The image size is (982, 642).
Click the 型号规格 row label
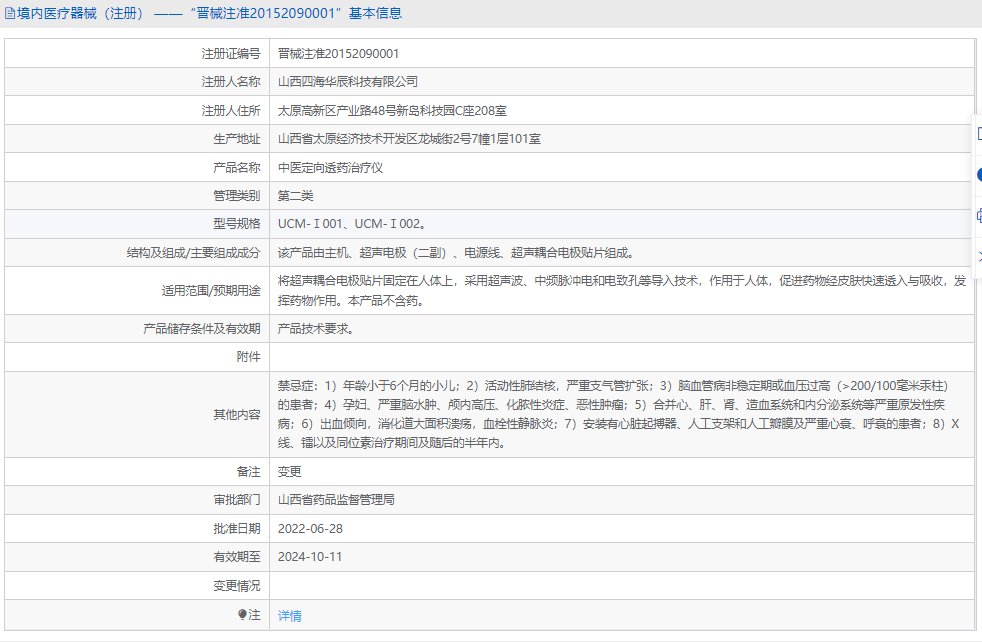[236, 224]
